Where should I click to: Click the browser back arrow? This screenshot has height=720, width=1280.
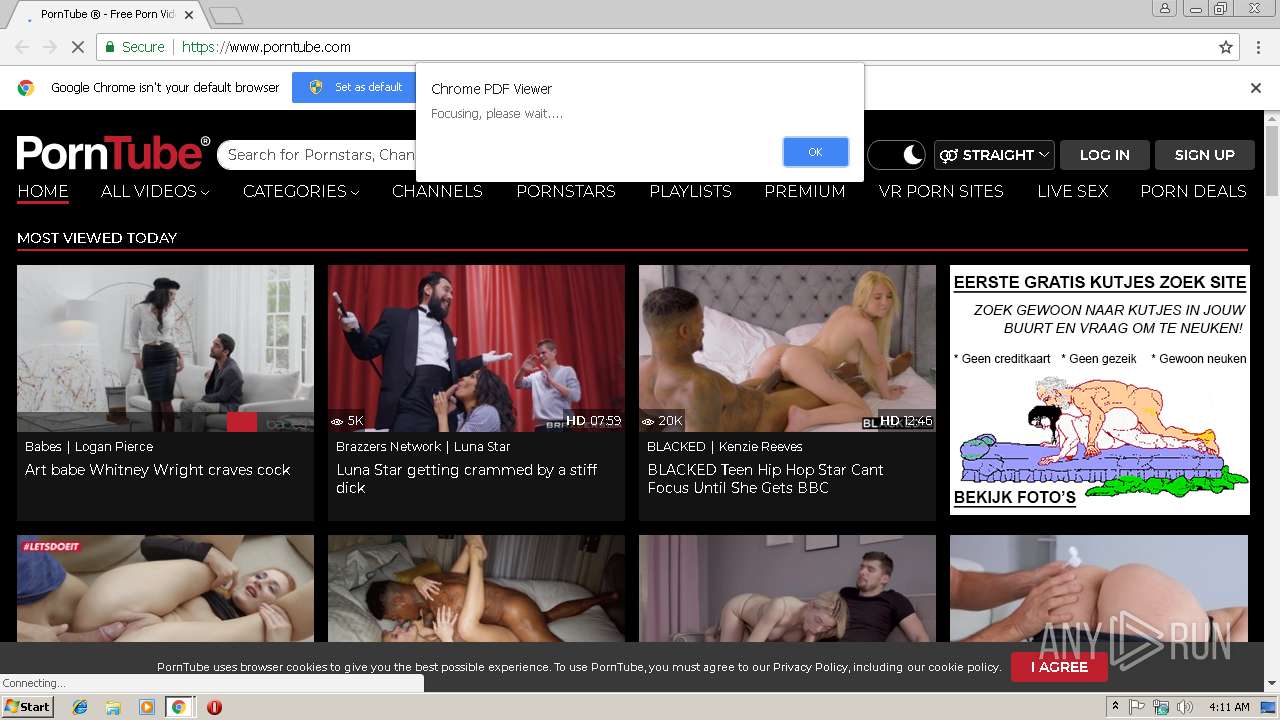point(22,47)
